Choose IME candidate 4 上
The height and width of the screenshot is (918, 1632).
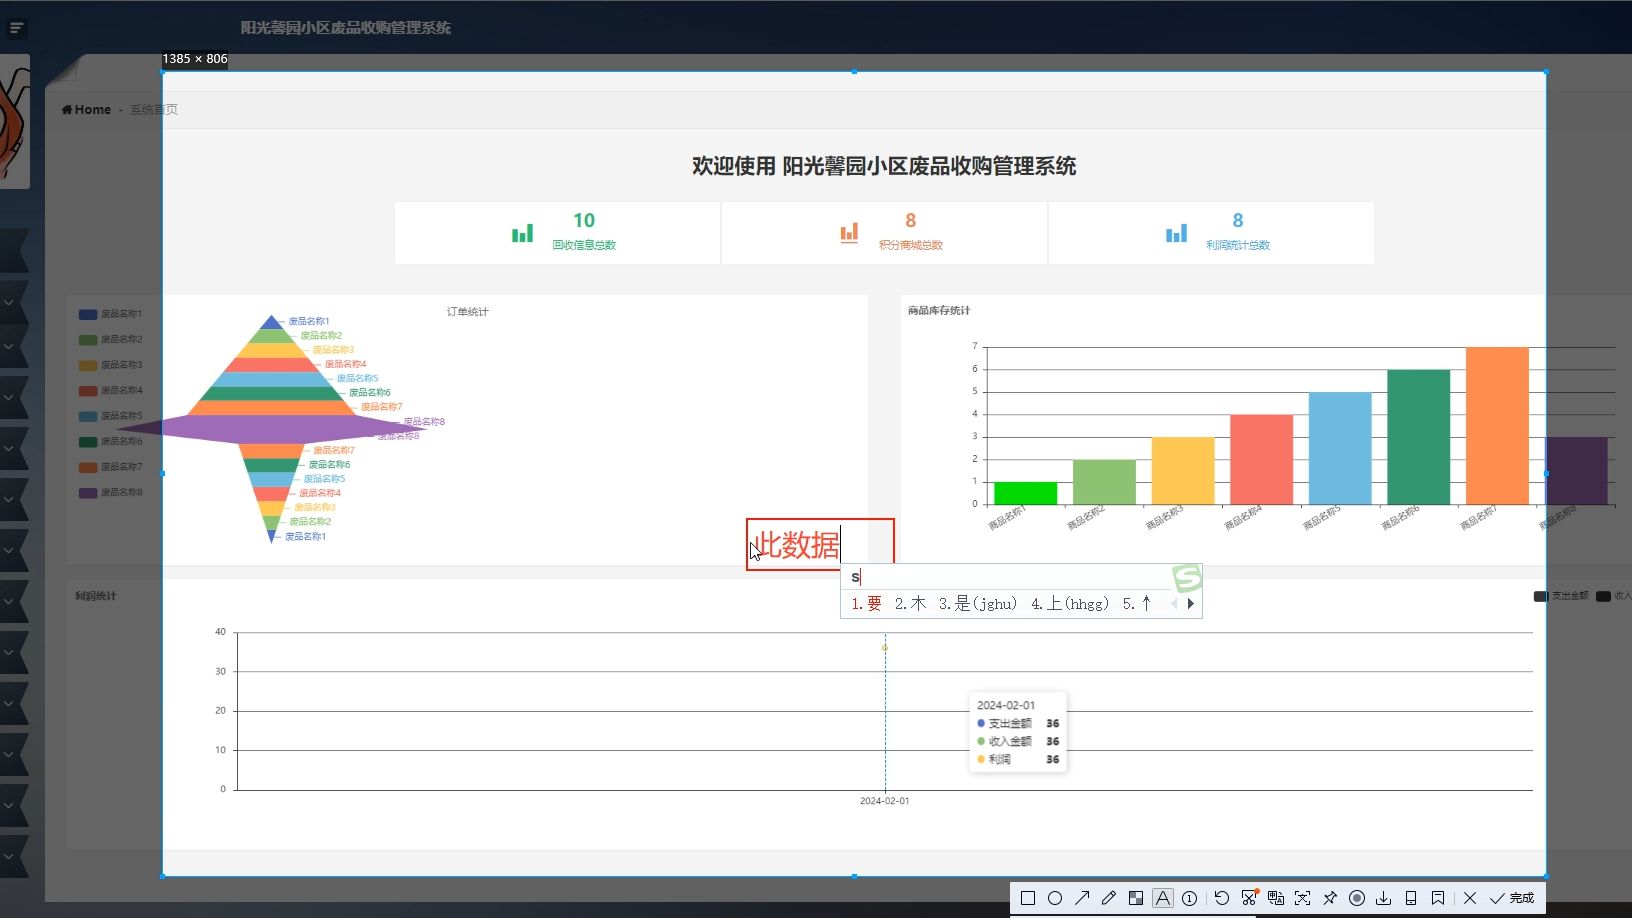(x=1070, y=604)
